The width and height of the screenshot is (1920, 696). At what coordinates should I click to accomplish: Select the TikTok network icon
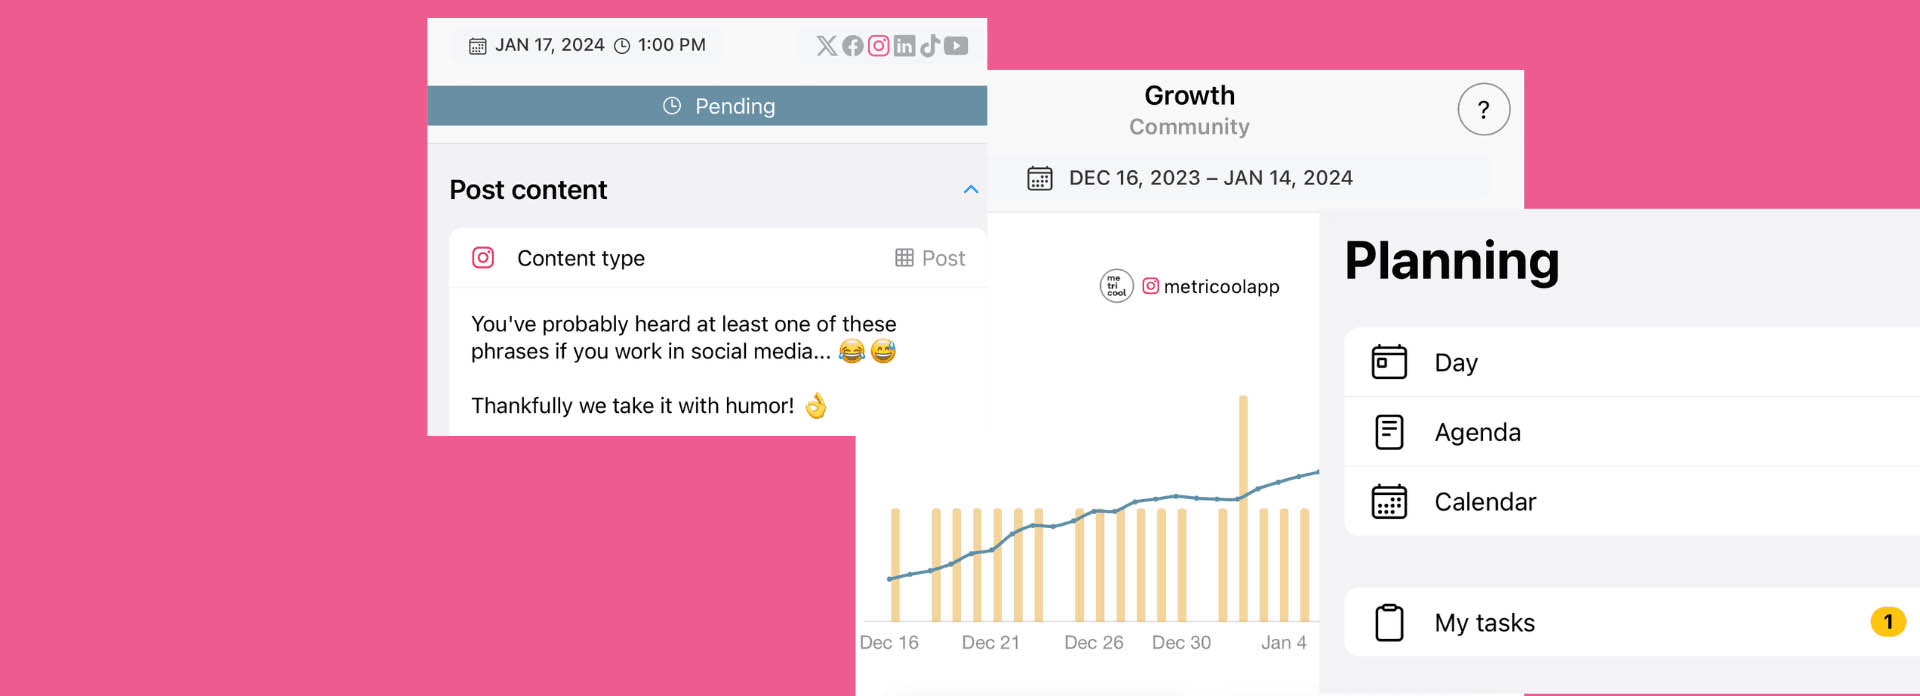930,46
